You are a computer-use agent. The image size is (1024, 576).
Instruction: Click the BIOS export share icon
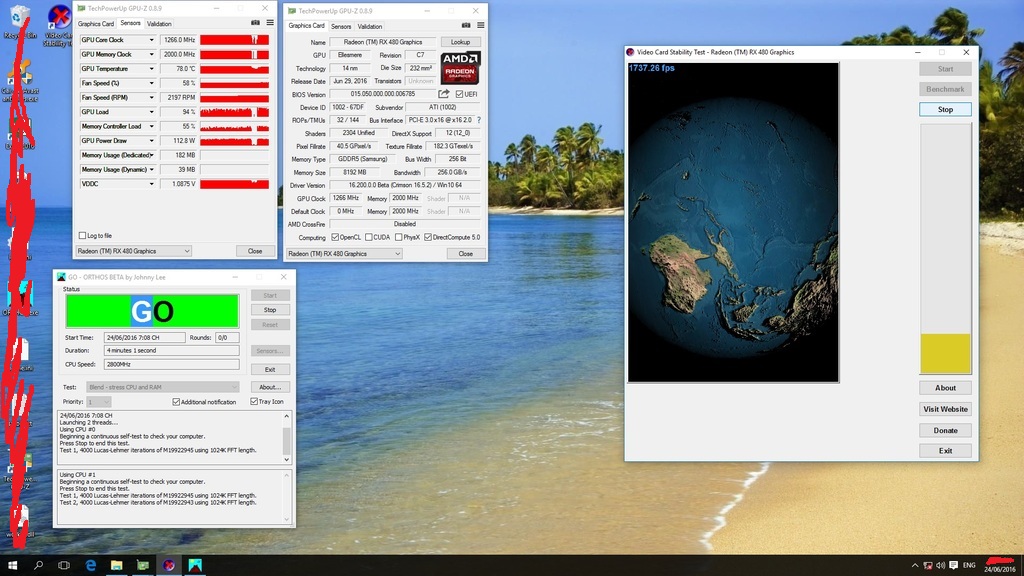click(443, 94)
